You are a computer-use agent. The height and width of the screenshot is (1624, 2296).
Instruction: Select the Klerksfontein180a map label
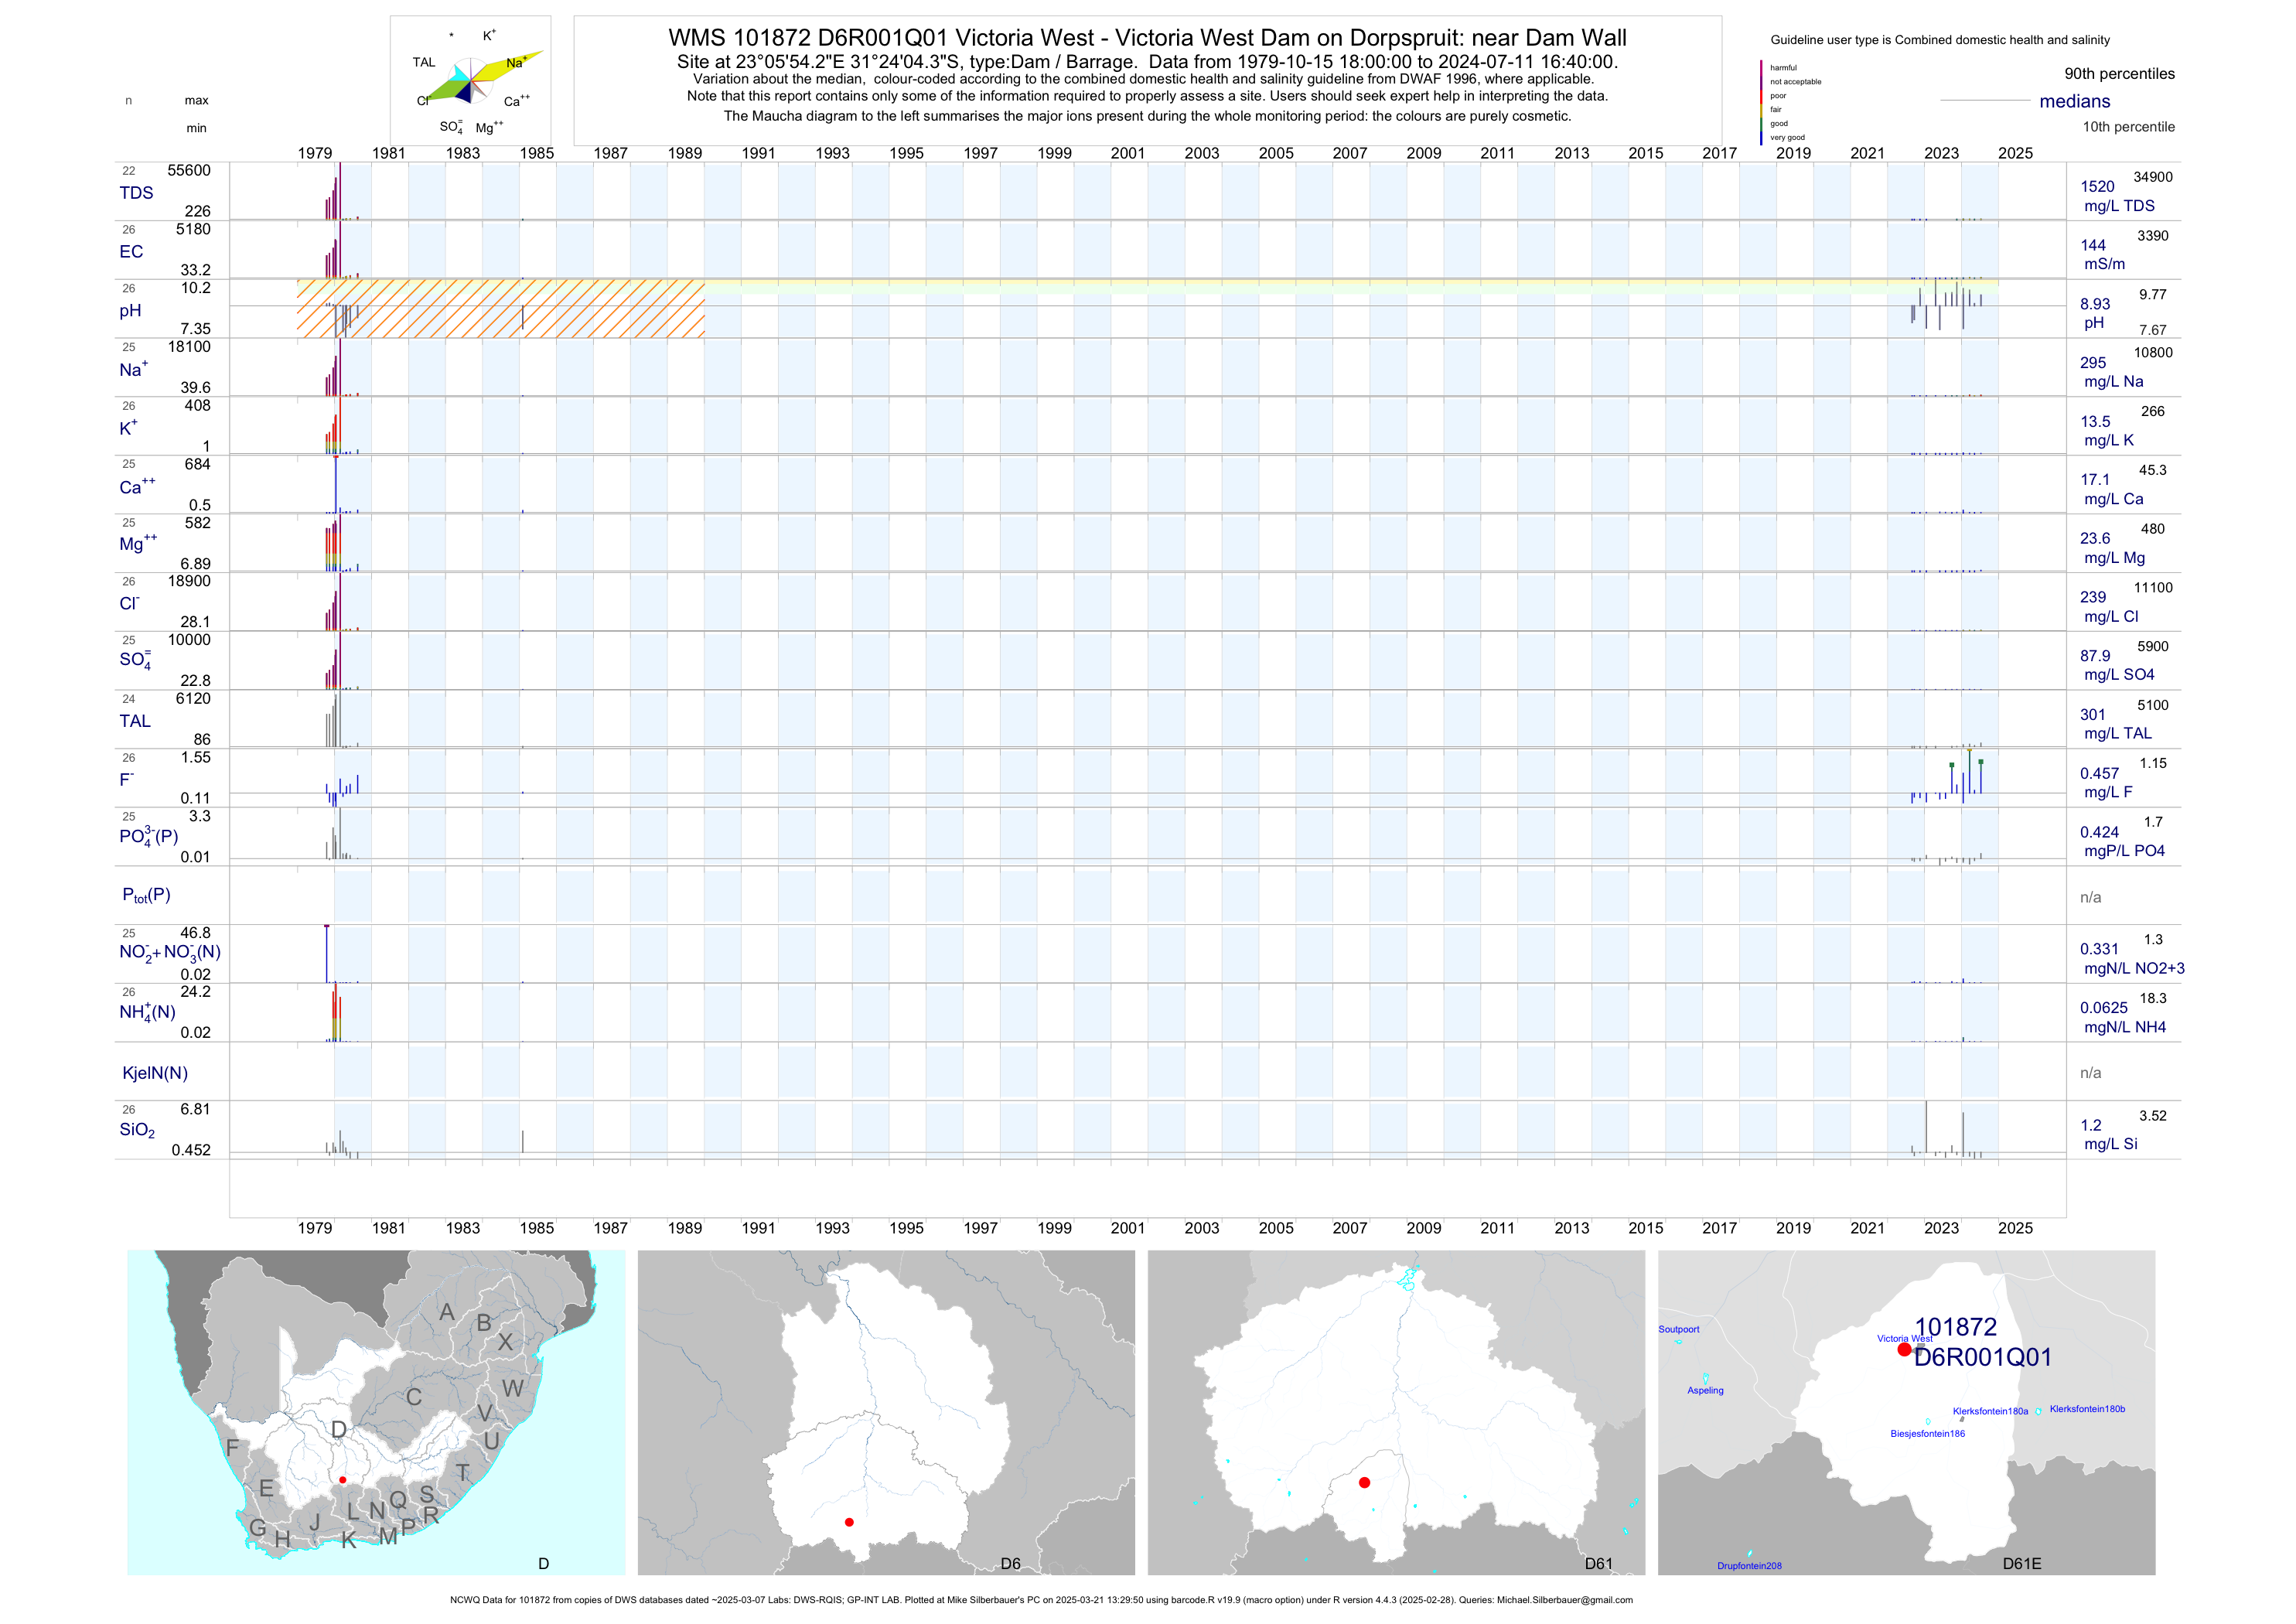point(1990,1411)
